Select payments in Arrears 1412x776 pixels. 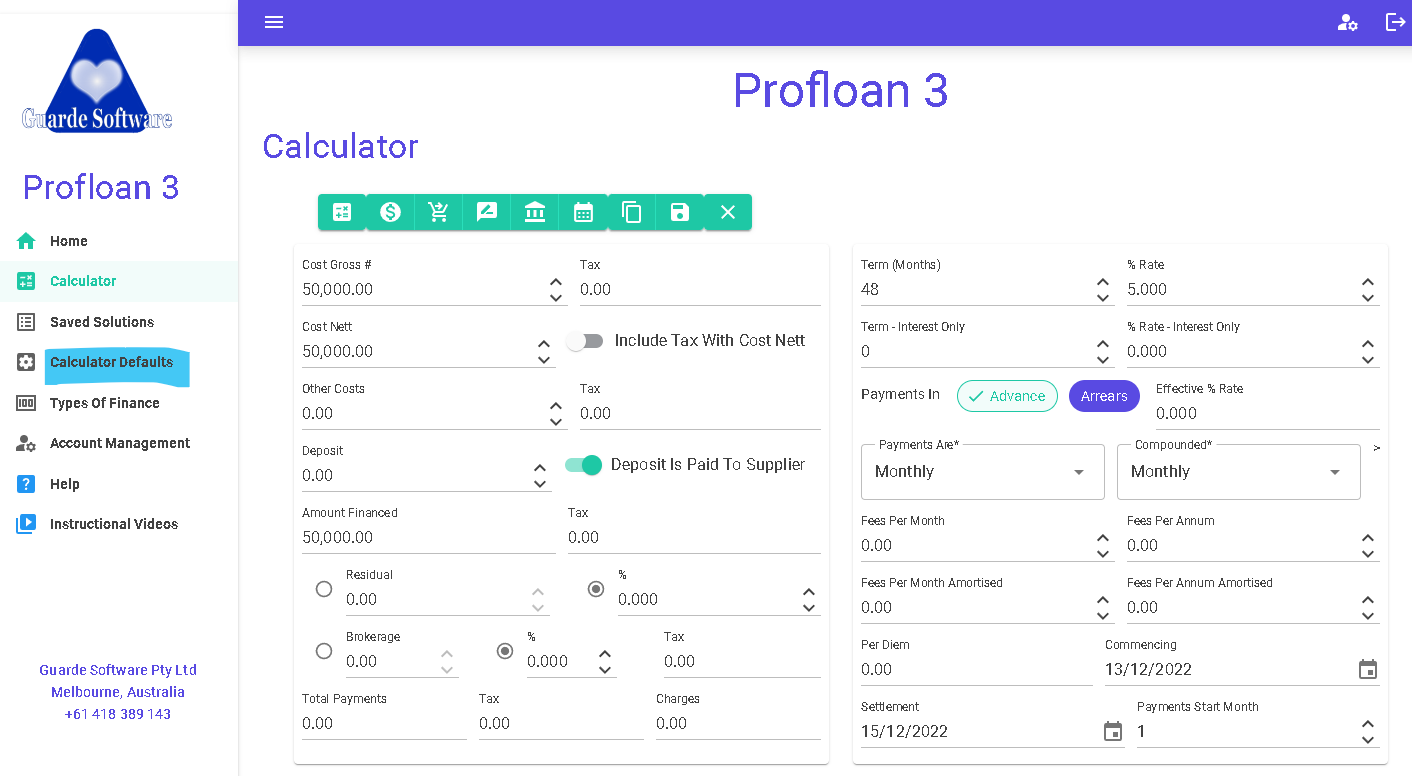[1104, 396]
